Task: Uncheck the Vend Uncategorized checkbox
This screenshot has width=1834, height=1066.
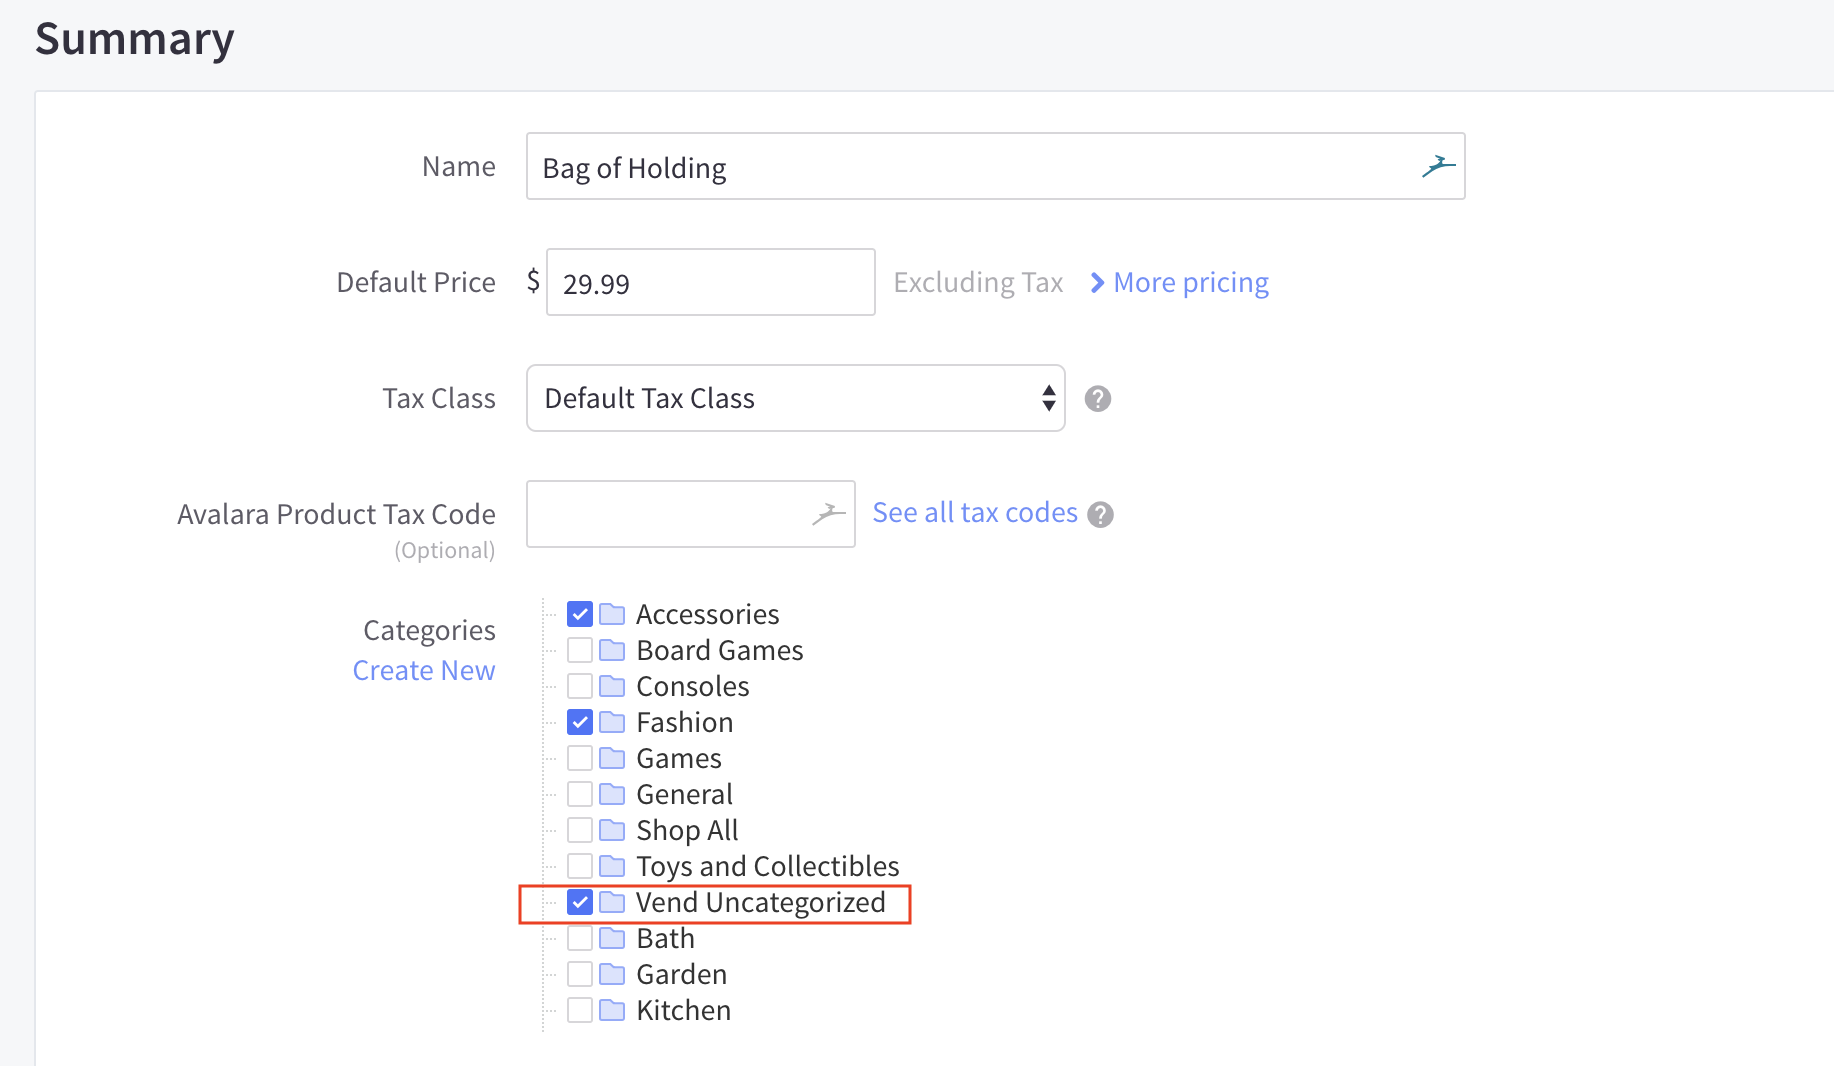Action: tap(580, 902)
